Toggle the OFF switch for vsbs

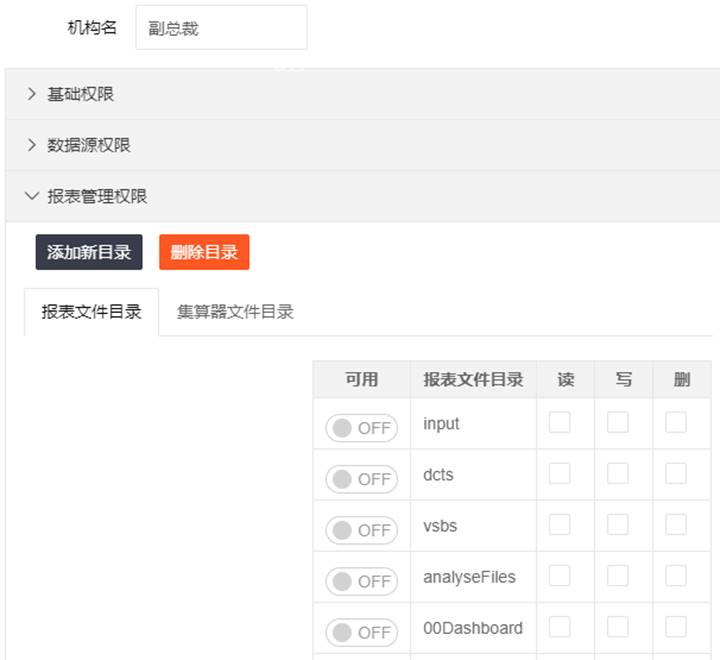[361, 530]
